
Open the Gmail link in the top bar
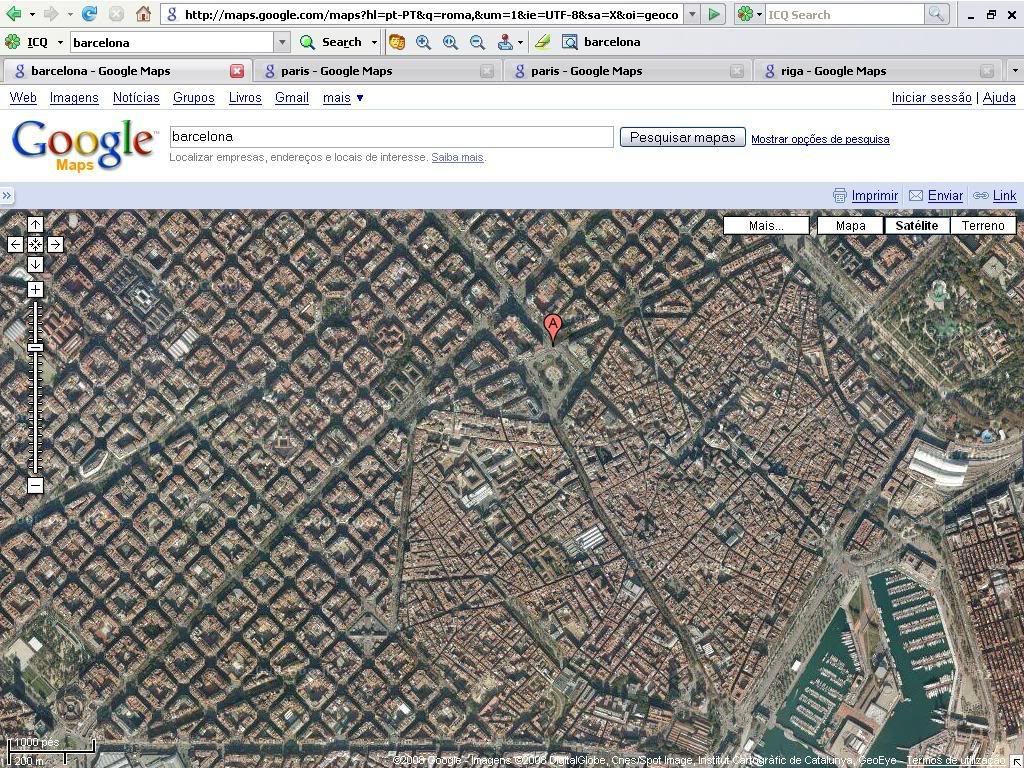tap(292, 98)
